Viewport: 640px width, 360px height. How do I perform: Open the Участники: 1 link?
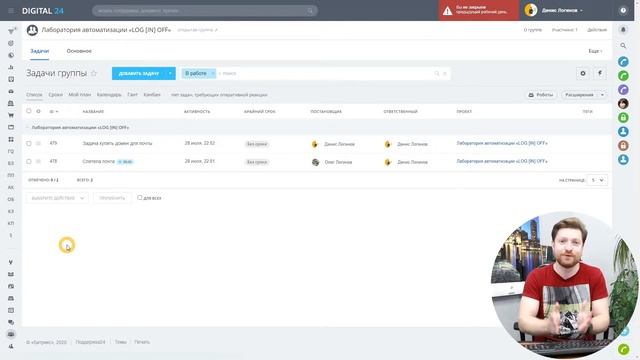[564, 30]
